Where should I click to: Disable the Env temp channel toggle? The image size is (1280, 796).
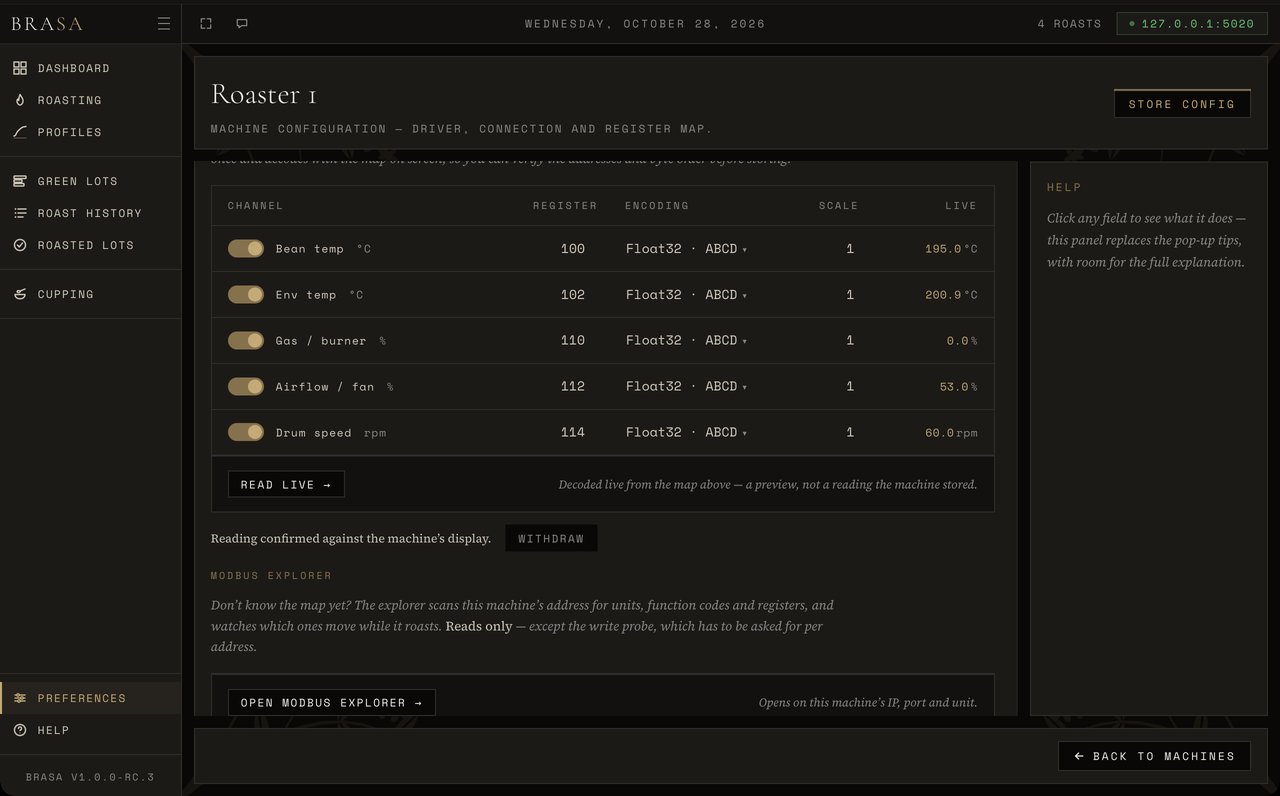[x=246, y=295]
